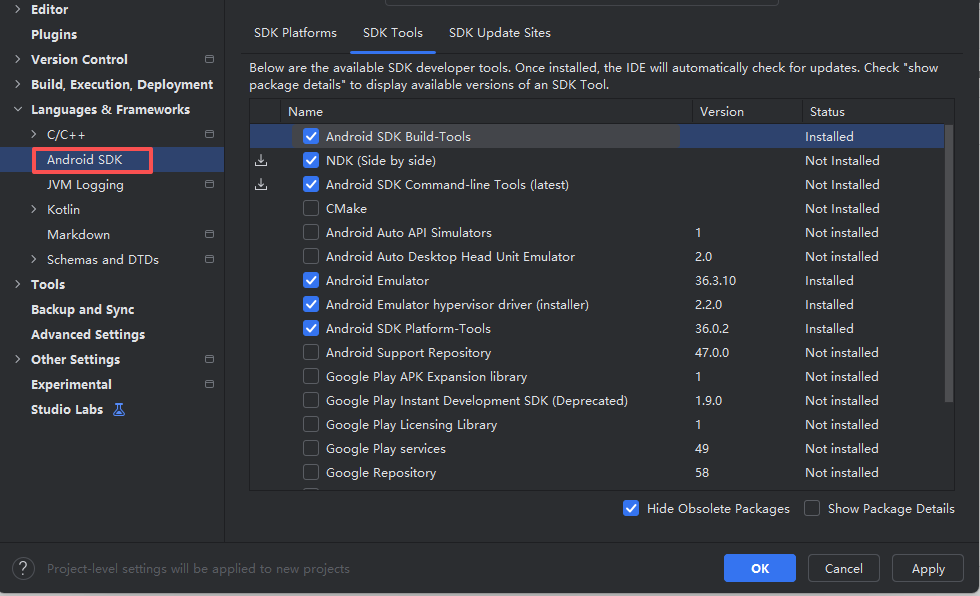980x596 pixels.
Task: Expand the Kotlin node
Action: point(34,209)
